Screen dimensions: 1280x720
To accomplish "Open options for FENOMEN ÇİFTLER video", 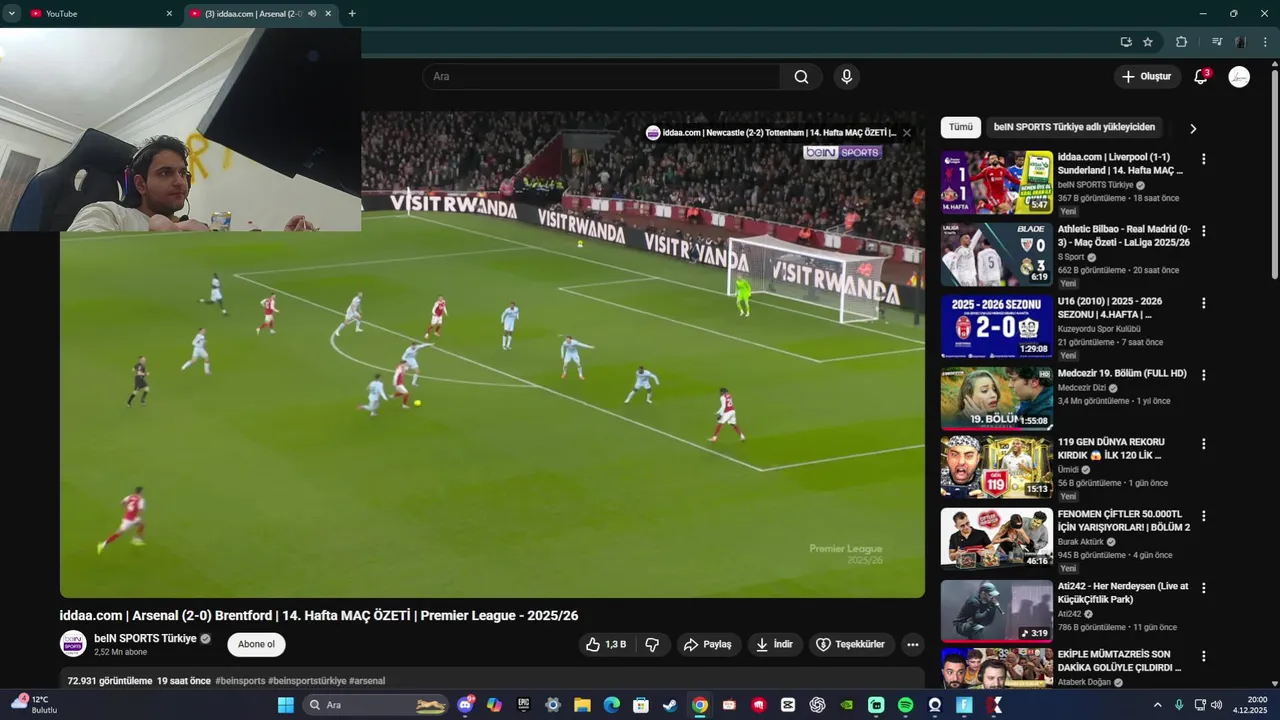I will point(1204,516).
